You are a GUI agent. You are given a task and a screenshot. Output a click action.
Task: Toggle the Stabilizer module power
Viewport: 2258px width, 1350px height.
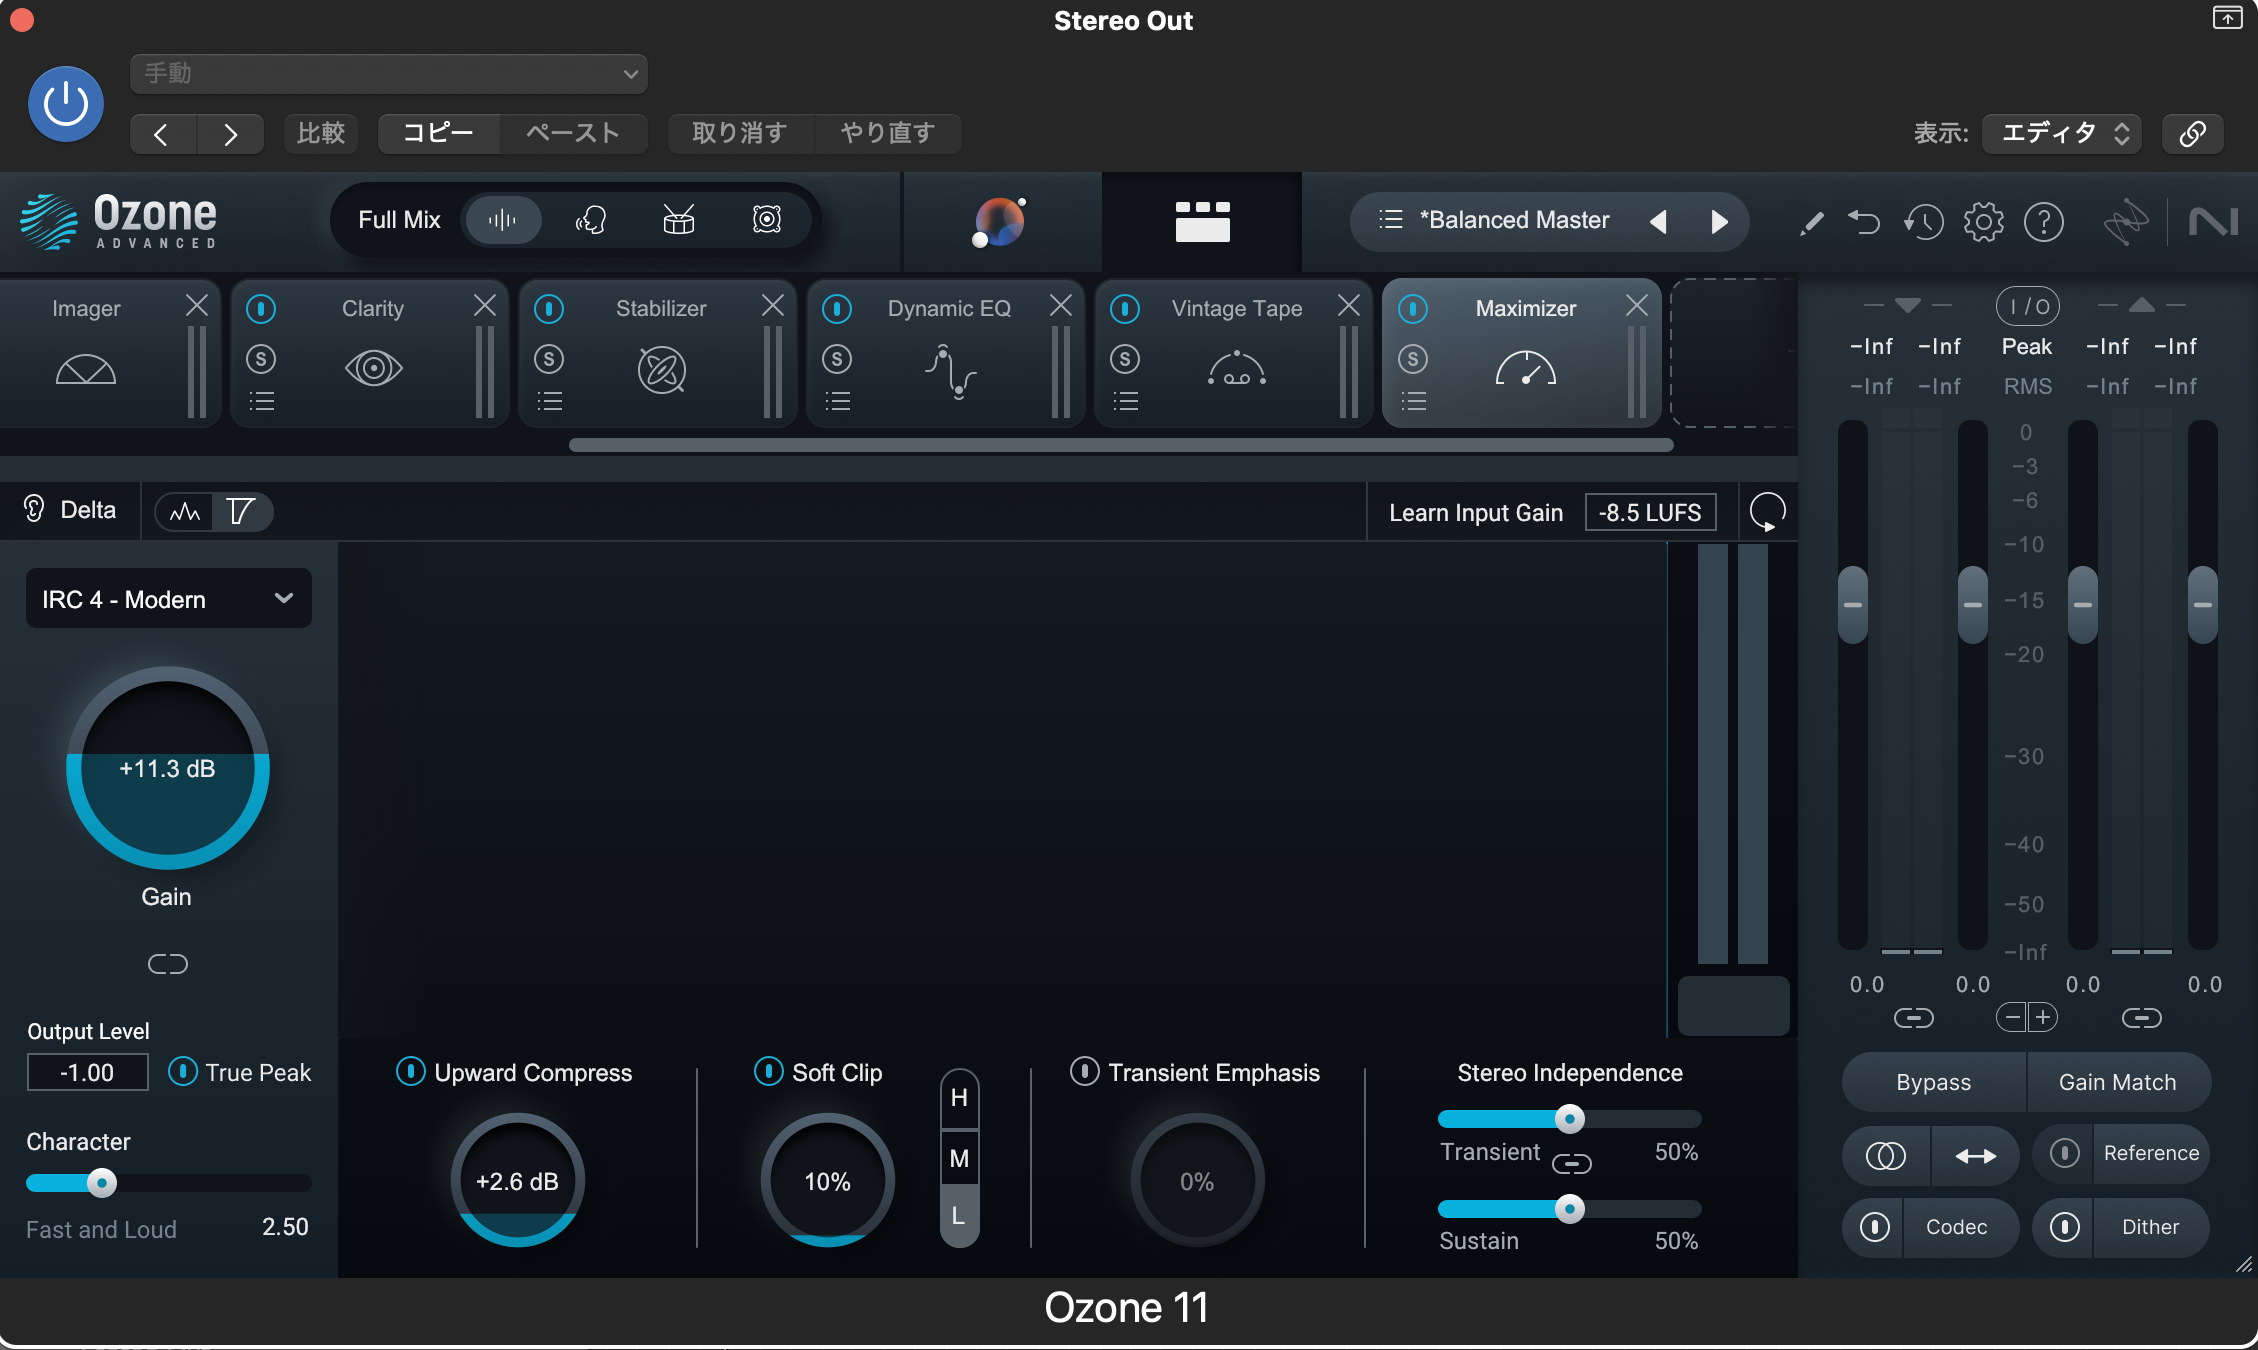pyautogui.click(x=549, y=309)
